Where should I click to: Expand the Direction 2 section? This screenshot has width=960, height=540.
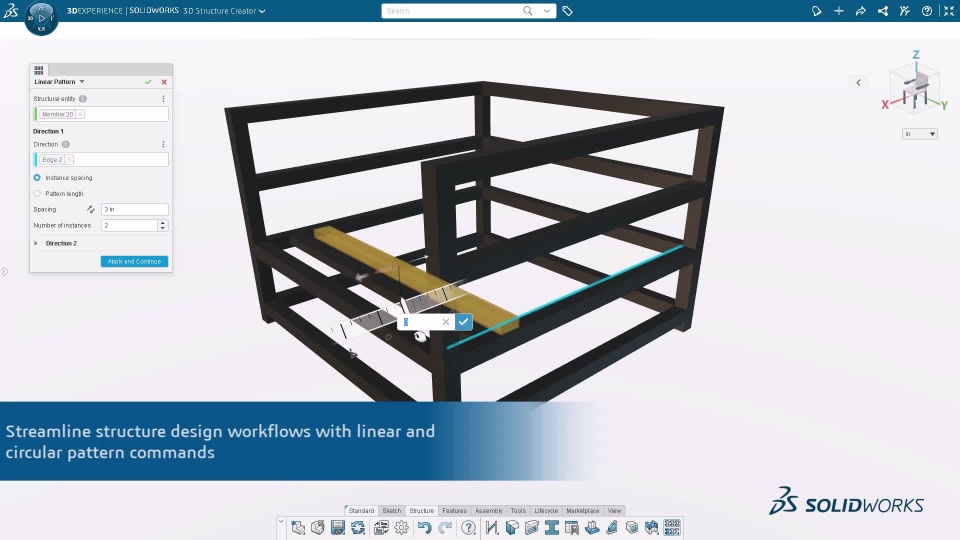coord(36,243)
